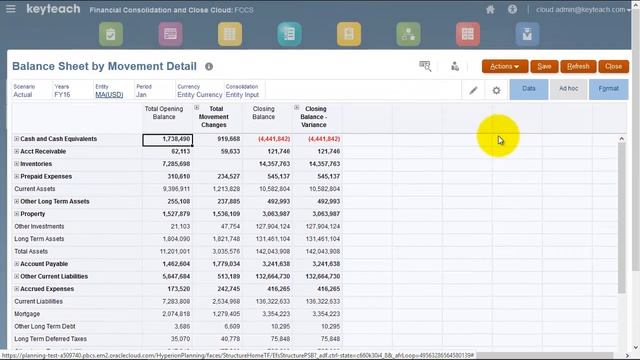This screenshot has width=640, height=360.
Task: Click the info icon beside form title
Action: [x=209, y=67]
